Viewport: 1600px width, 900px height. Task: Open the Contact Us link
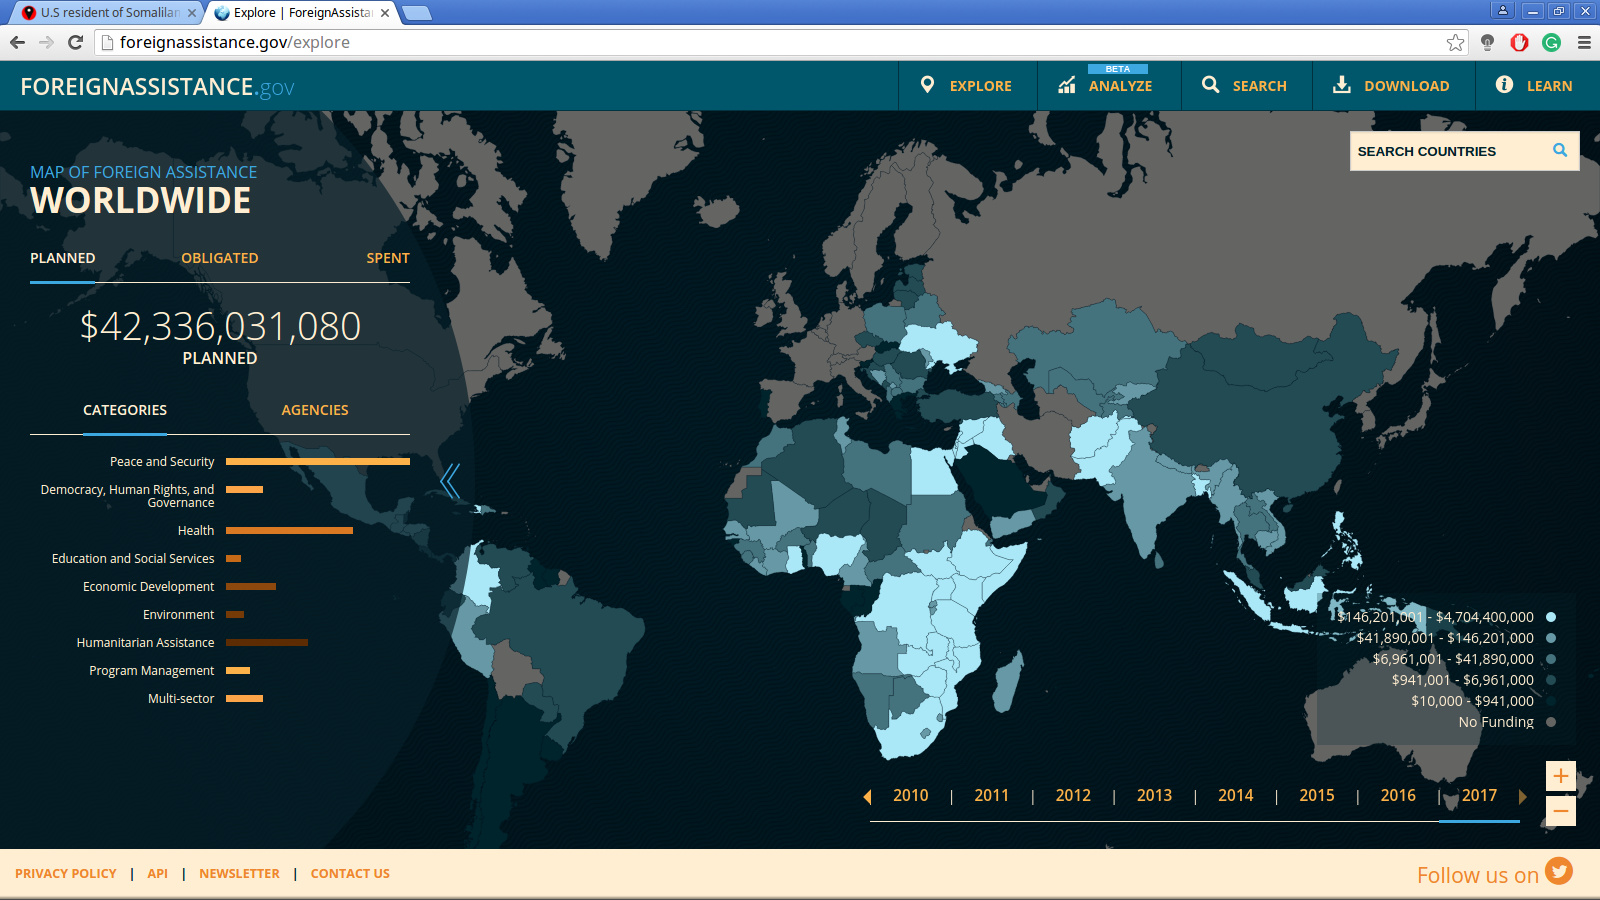(x=350, y=873)
